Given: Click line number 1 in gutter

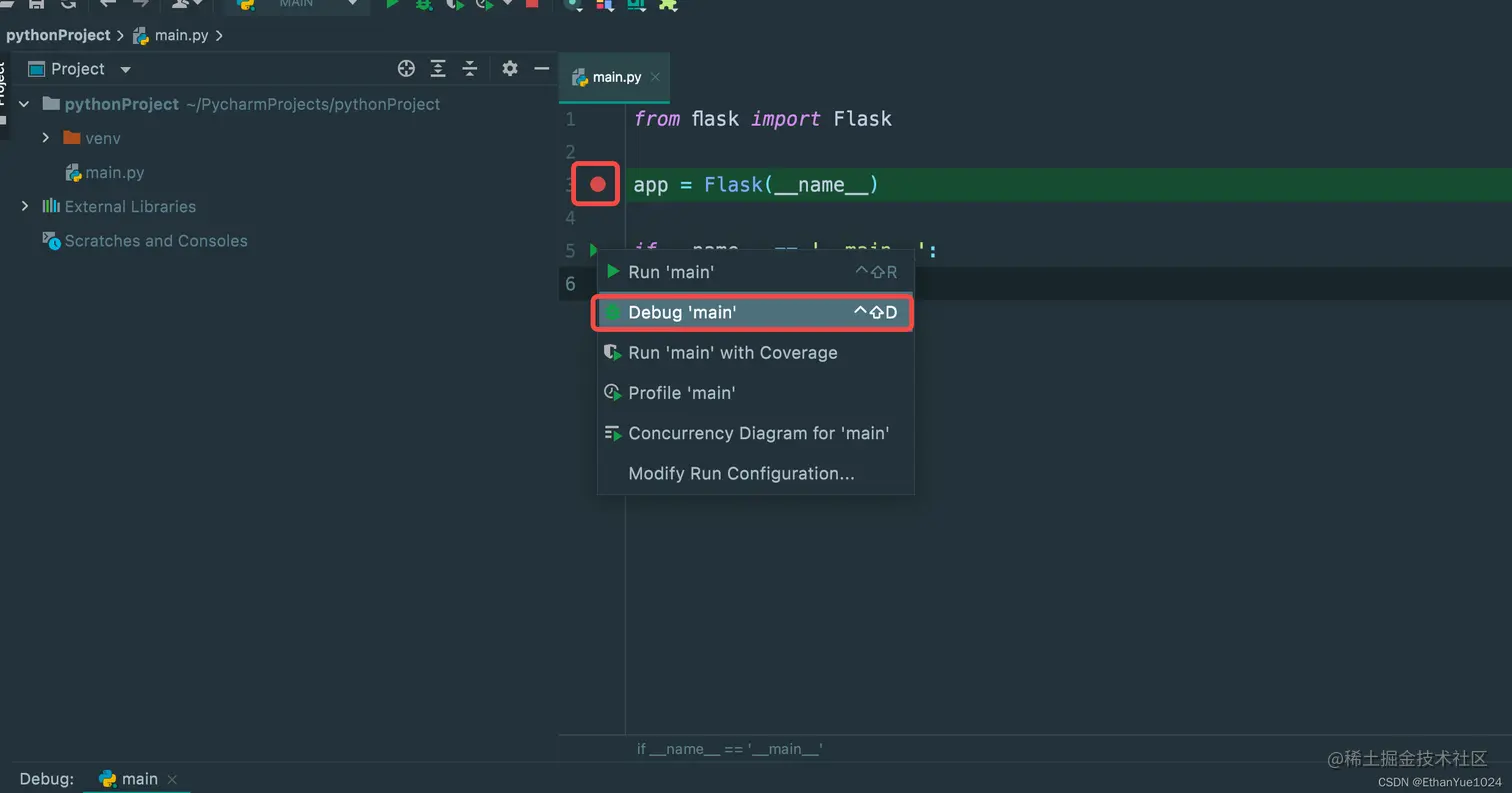Looking at the screenshot, I should coord(571,119).
